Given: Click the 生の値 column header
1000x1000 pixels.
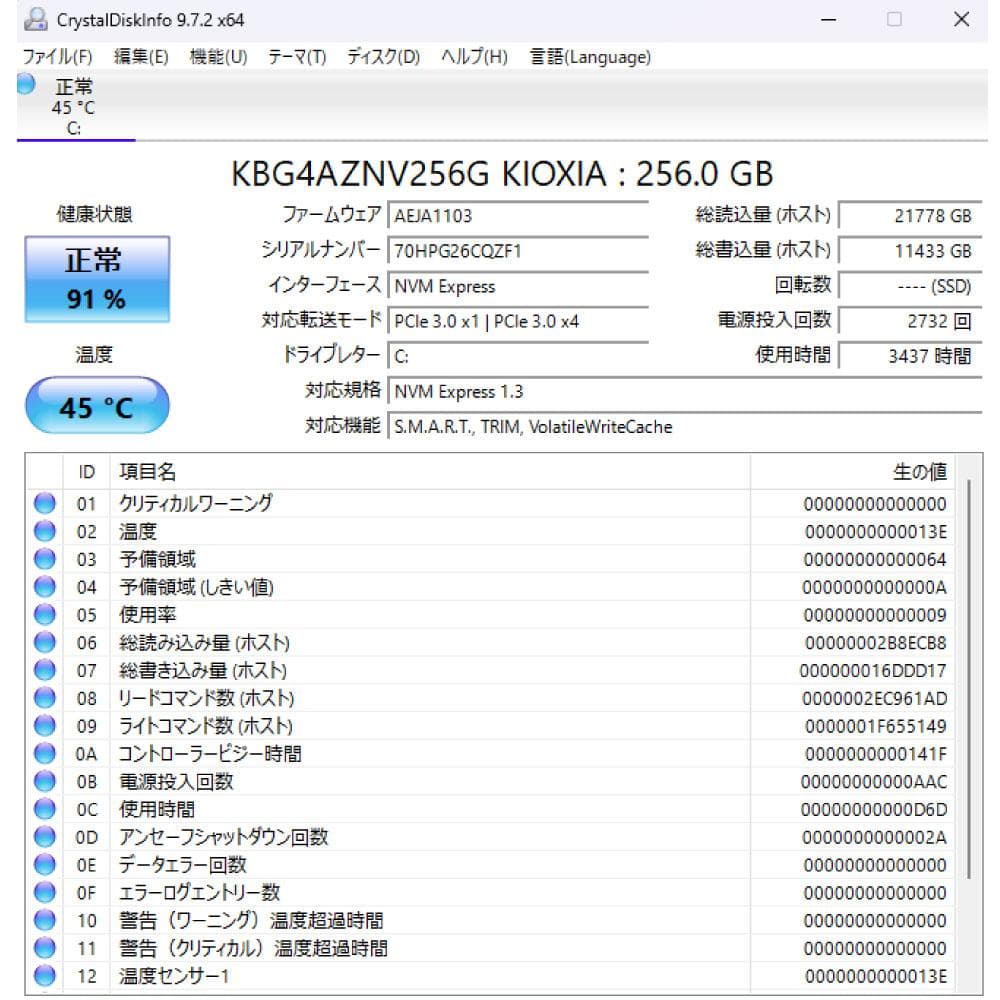Looking at the screenshot, I should (852, 472).
